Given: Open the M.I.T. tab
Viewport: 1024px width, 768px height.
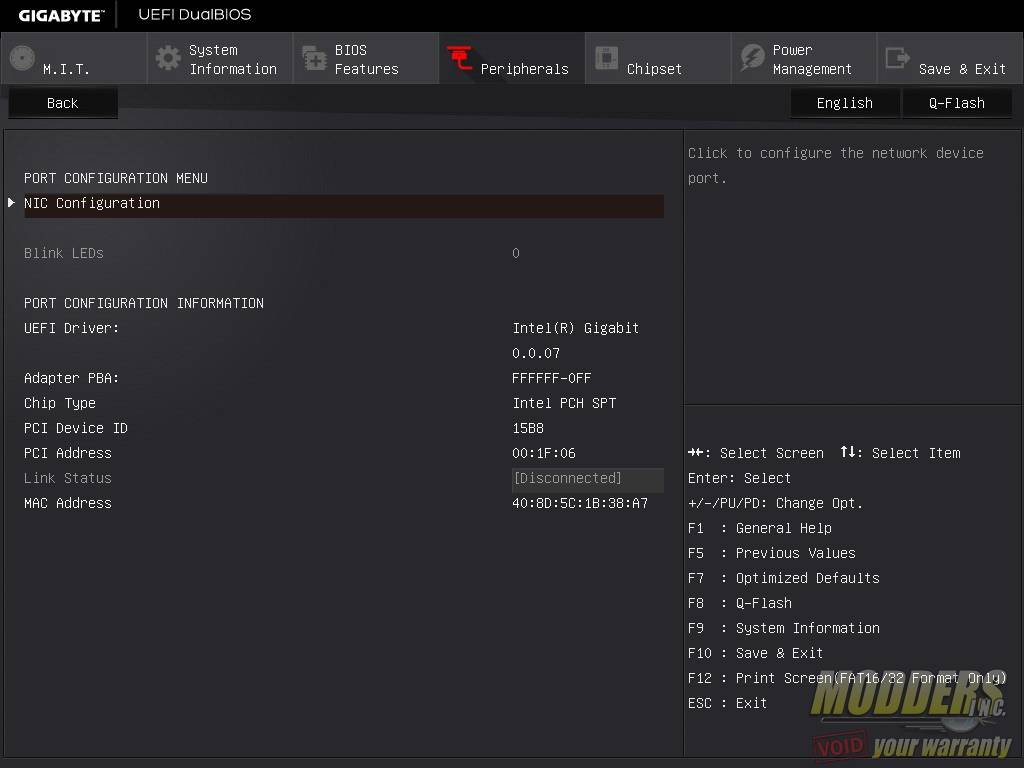Looking at the screenshot, I should (x=73, y=59).
